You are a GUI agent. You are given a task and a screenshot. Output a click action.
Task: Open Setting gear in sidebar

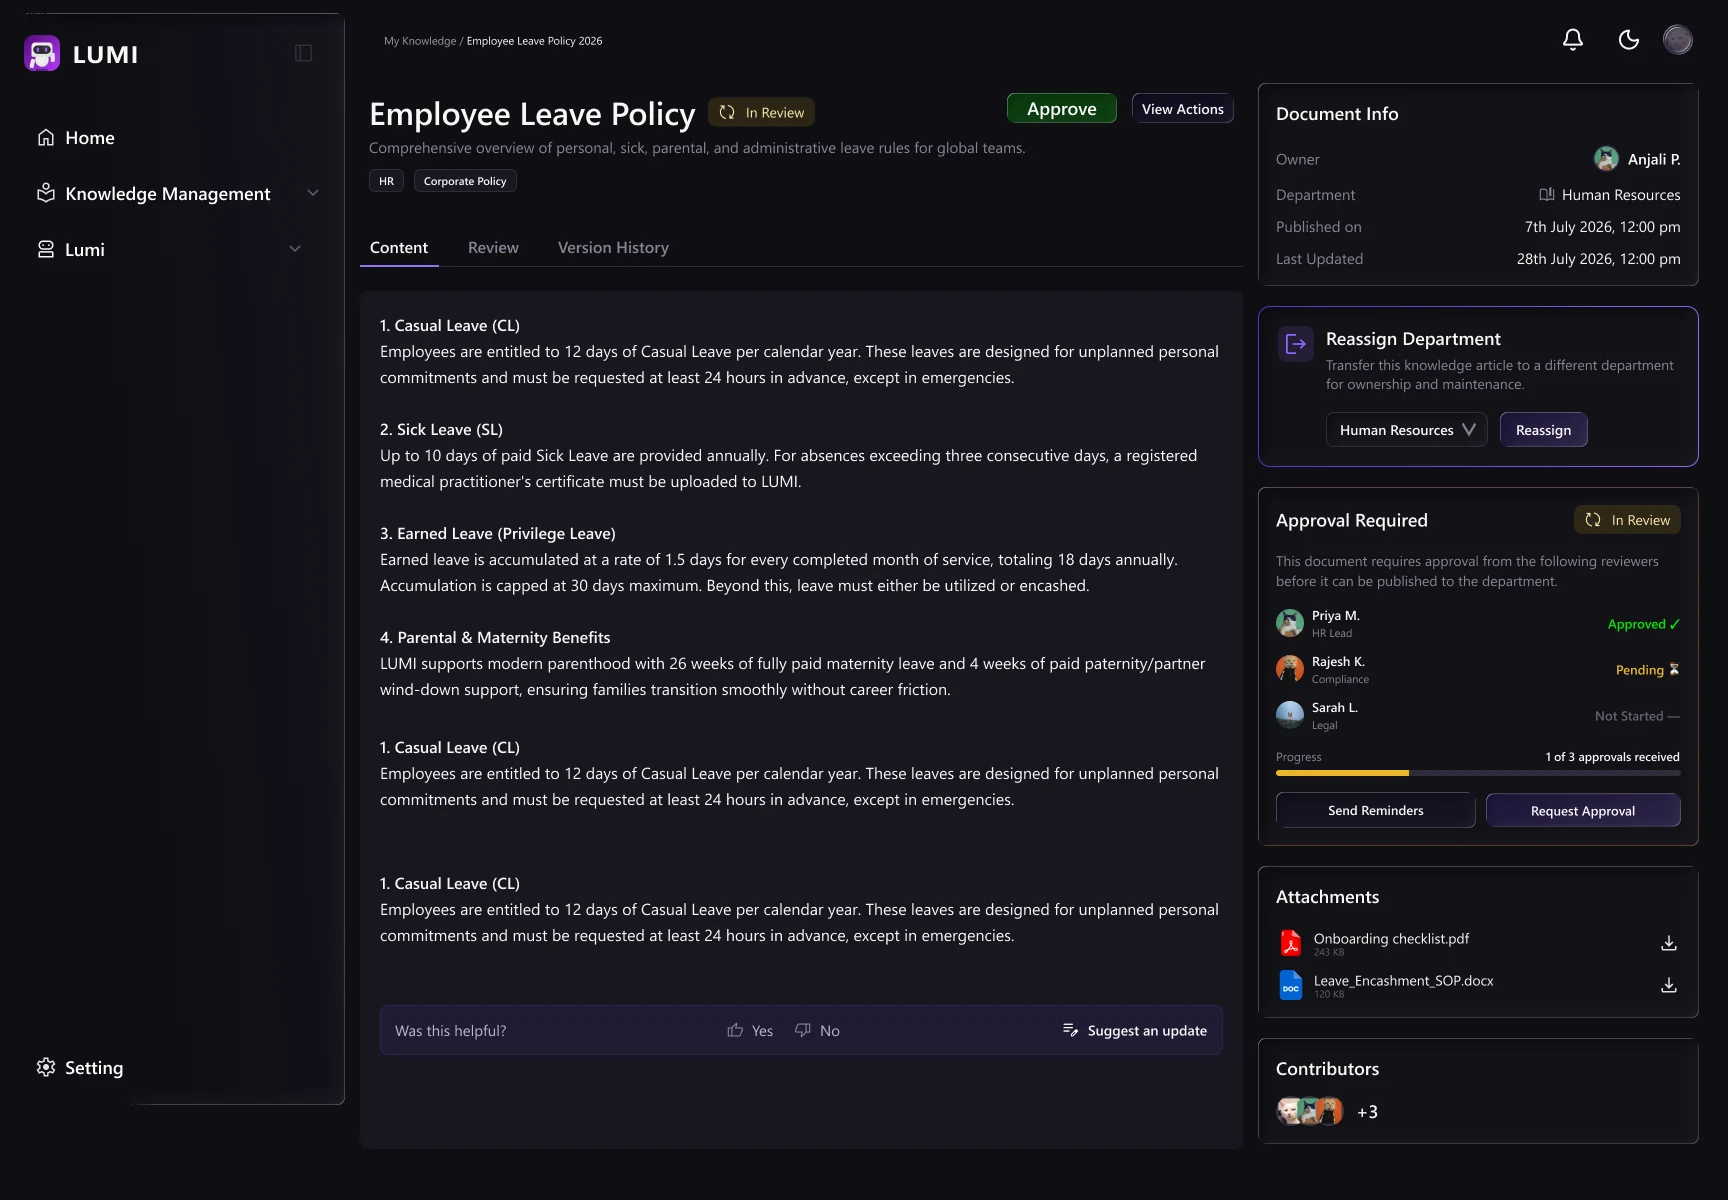click(46, 1067)
